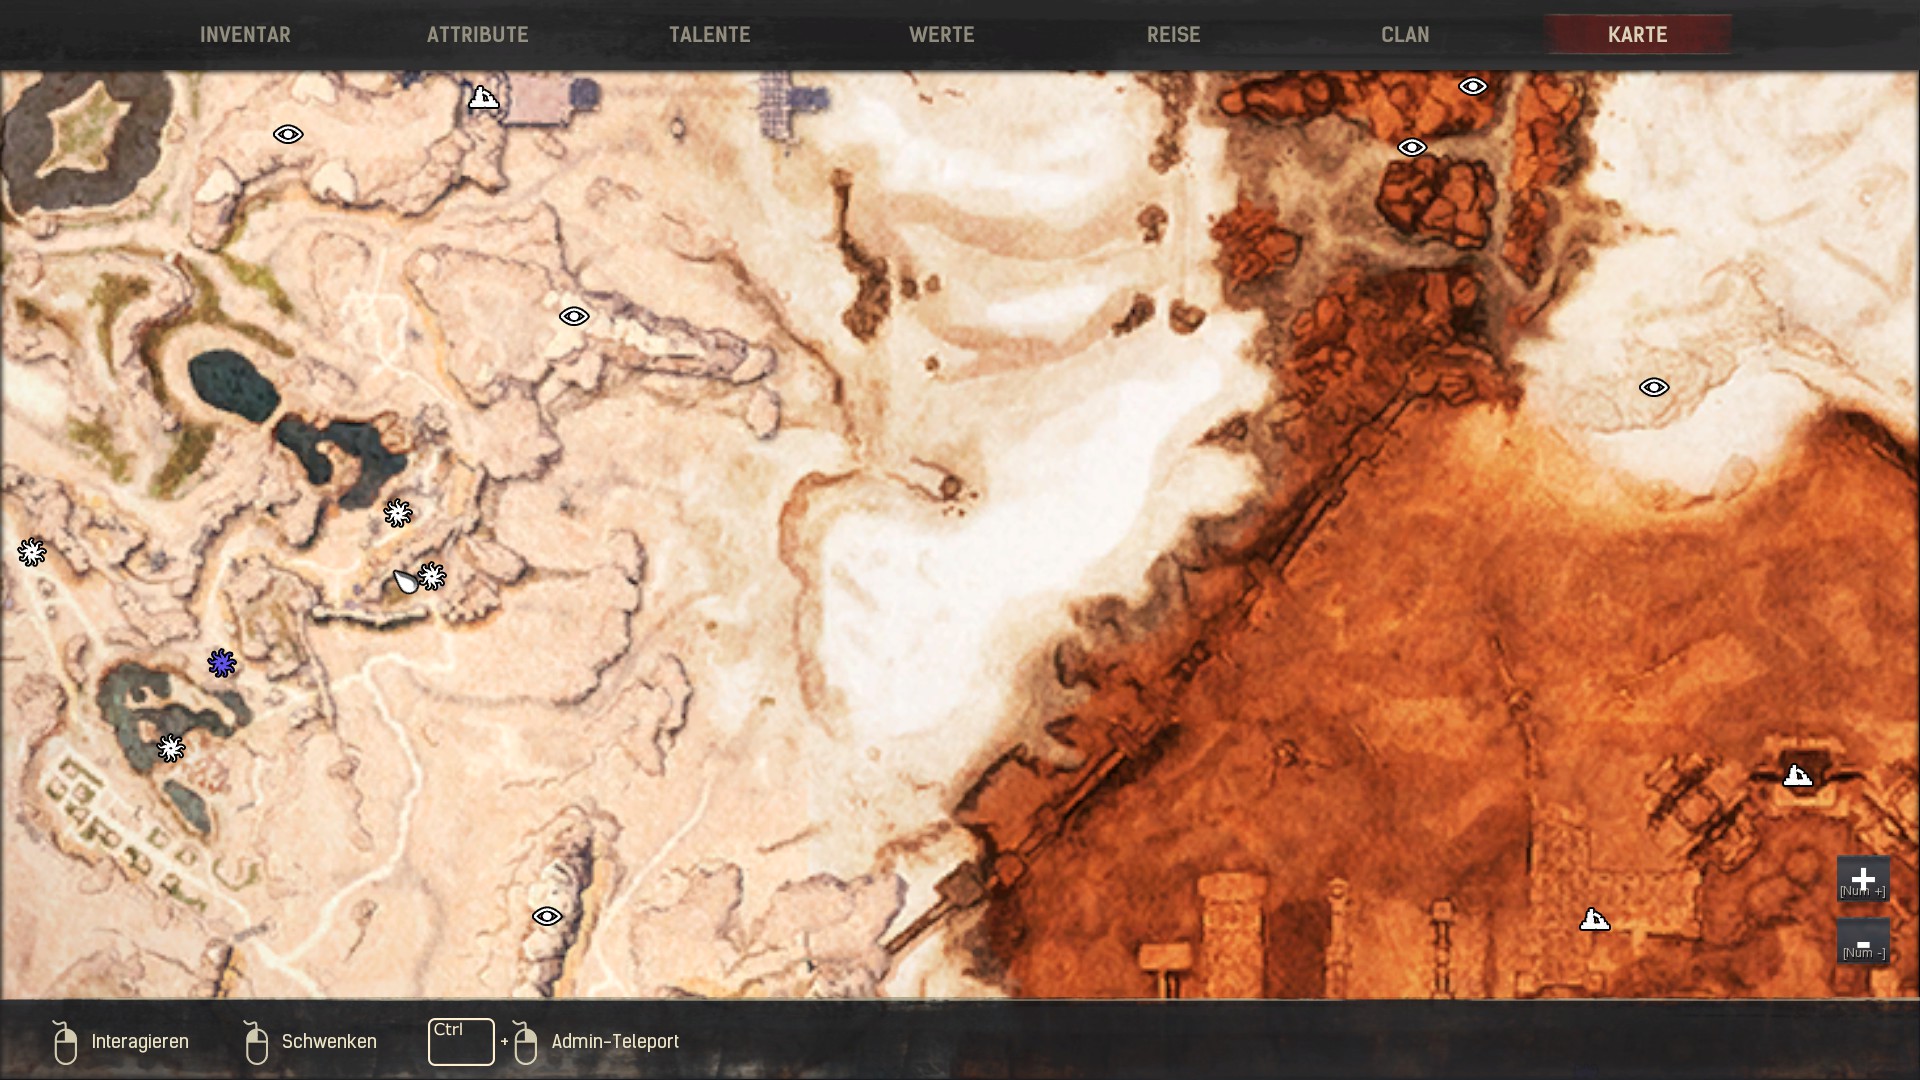Select the camp marker above zoom buttons
This screenshot has width=1920, height=1080.
click(x=1797, y=775)
